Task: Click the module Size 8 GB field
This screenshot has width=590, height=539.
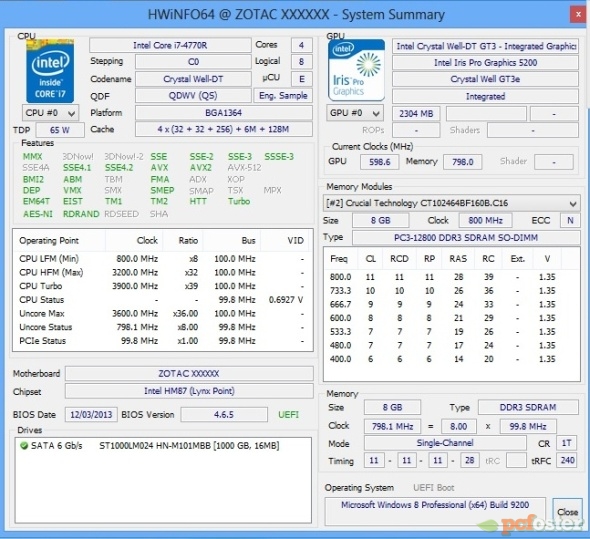Action: pos(380,221)
